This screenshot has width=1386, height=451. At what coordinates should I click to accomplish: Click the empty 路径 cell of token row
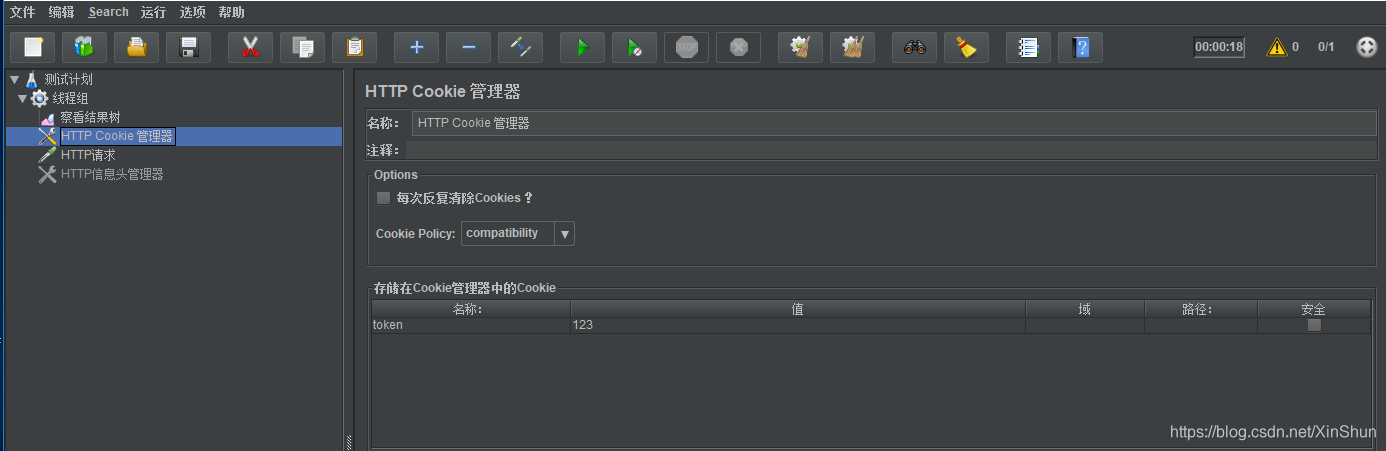click(x=1201, y=325)
